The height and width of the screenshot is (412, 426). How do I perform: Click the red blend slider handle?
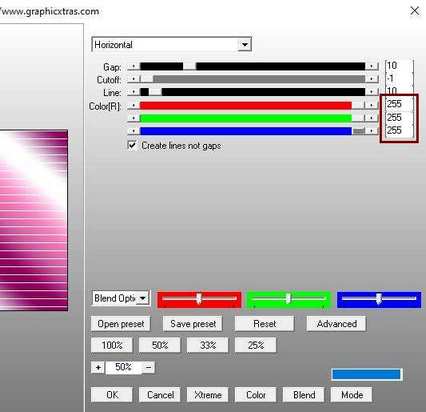(x=199, y=299)
